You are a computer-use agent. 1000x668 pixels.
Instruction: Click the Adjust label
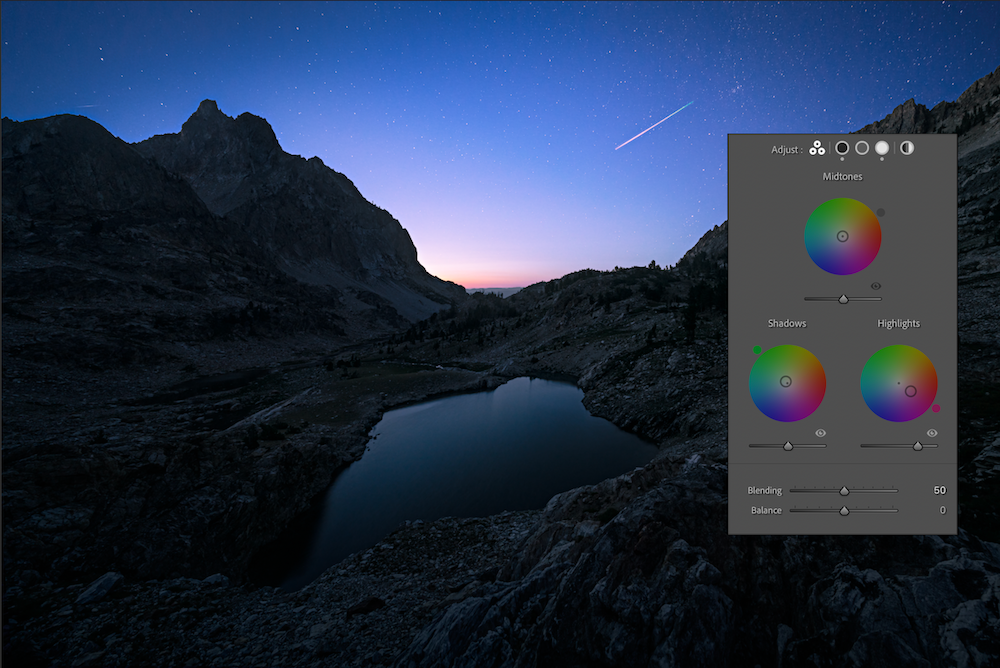pos(787,149)
